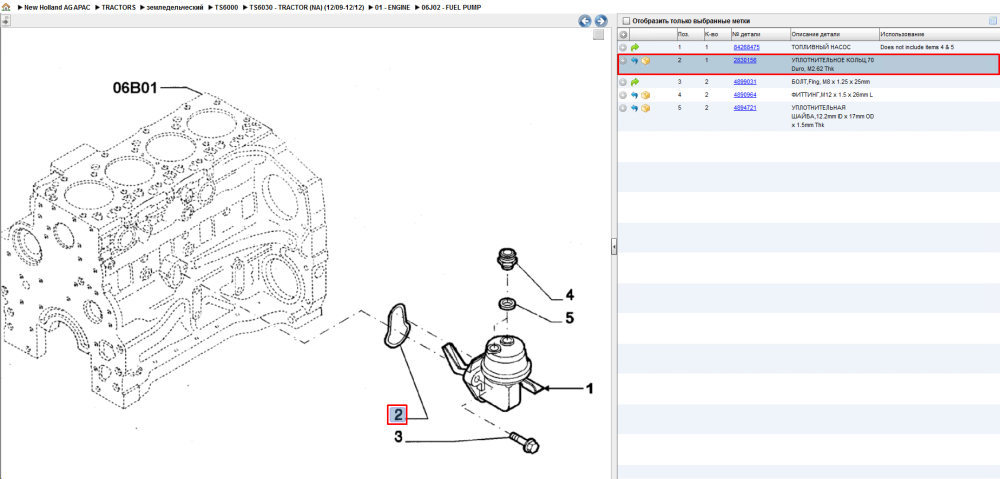Go to next diagram with right arrow
Screen dimensions: 1000x479
600,21
